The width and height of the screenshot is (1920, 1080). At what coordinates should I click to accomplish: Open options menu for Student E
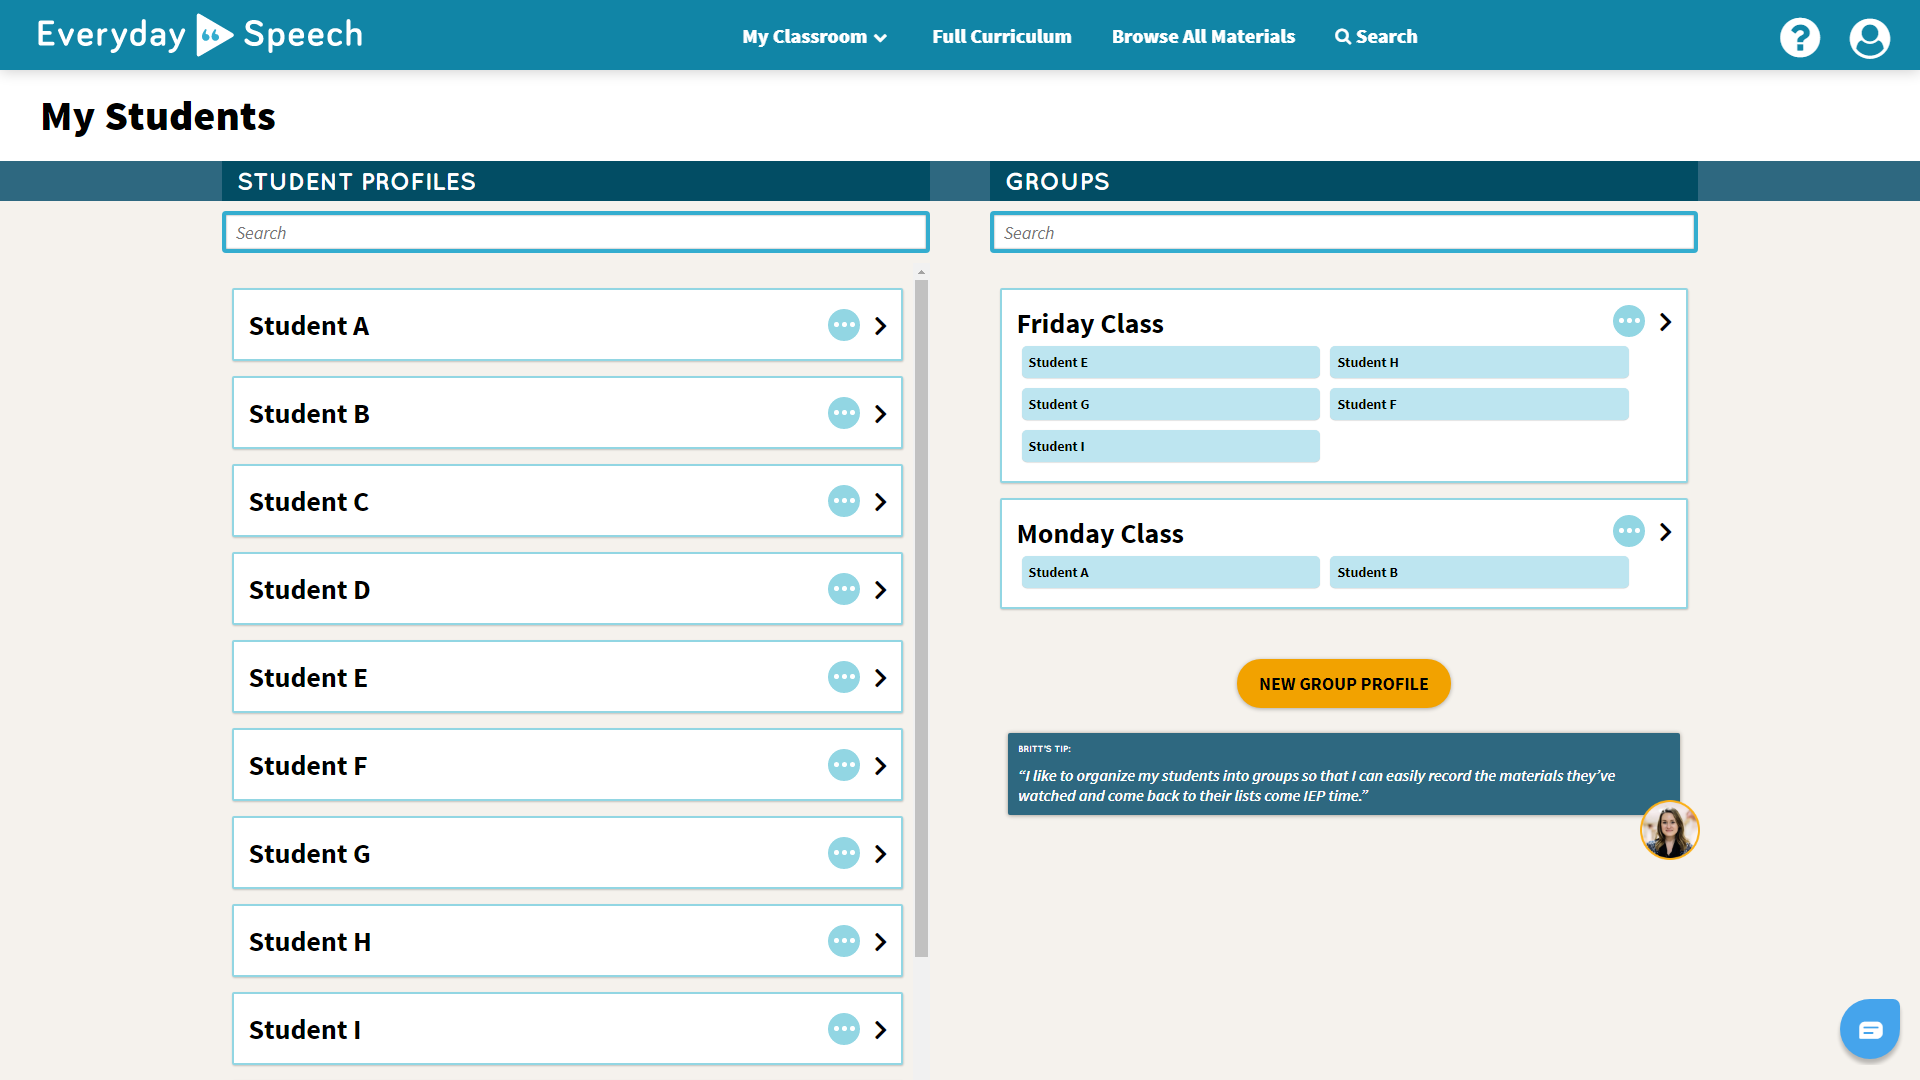tap(844, 677)
